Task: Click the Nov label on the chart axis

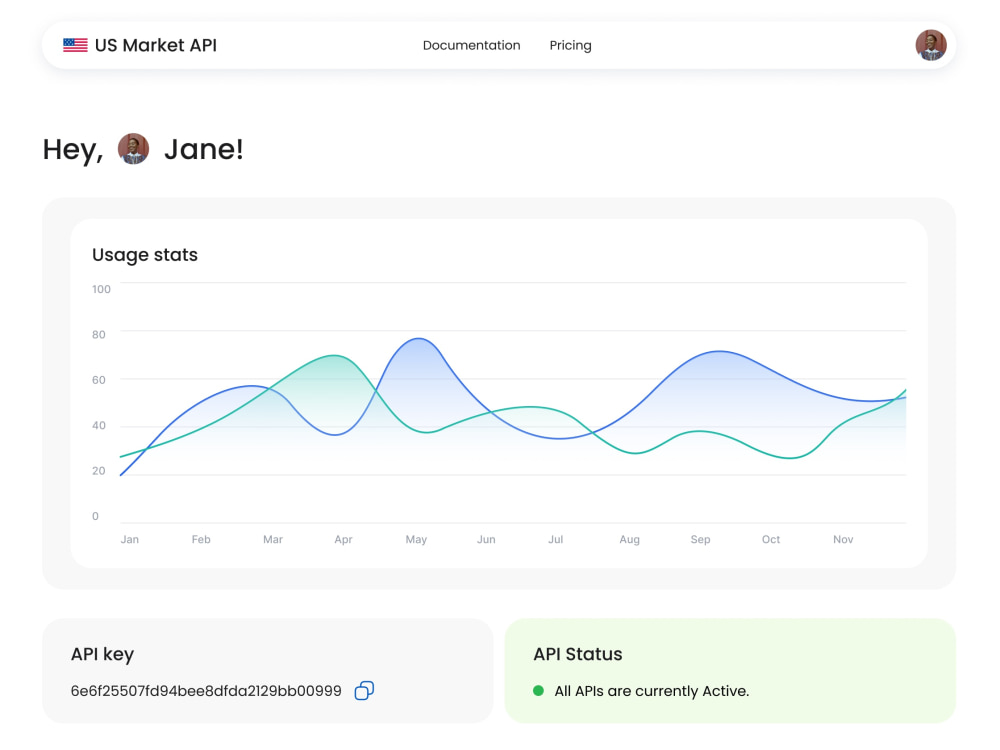Action: [843, 540]
